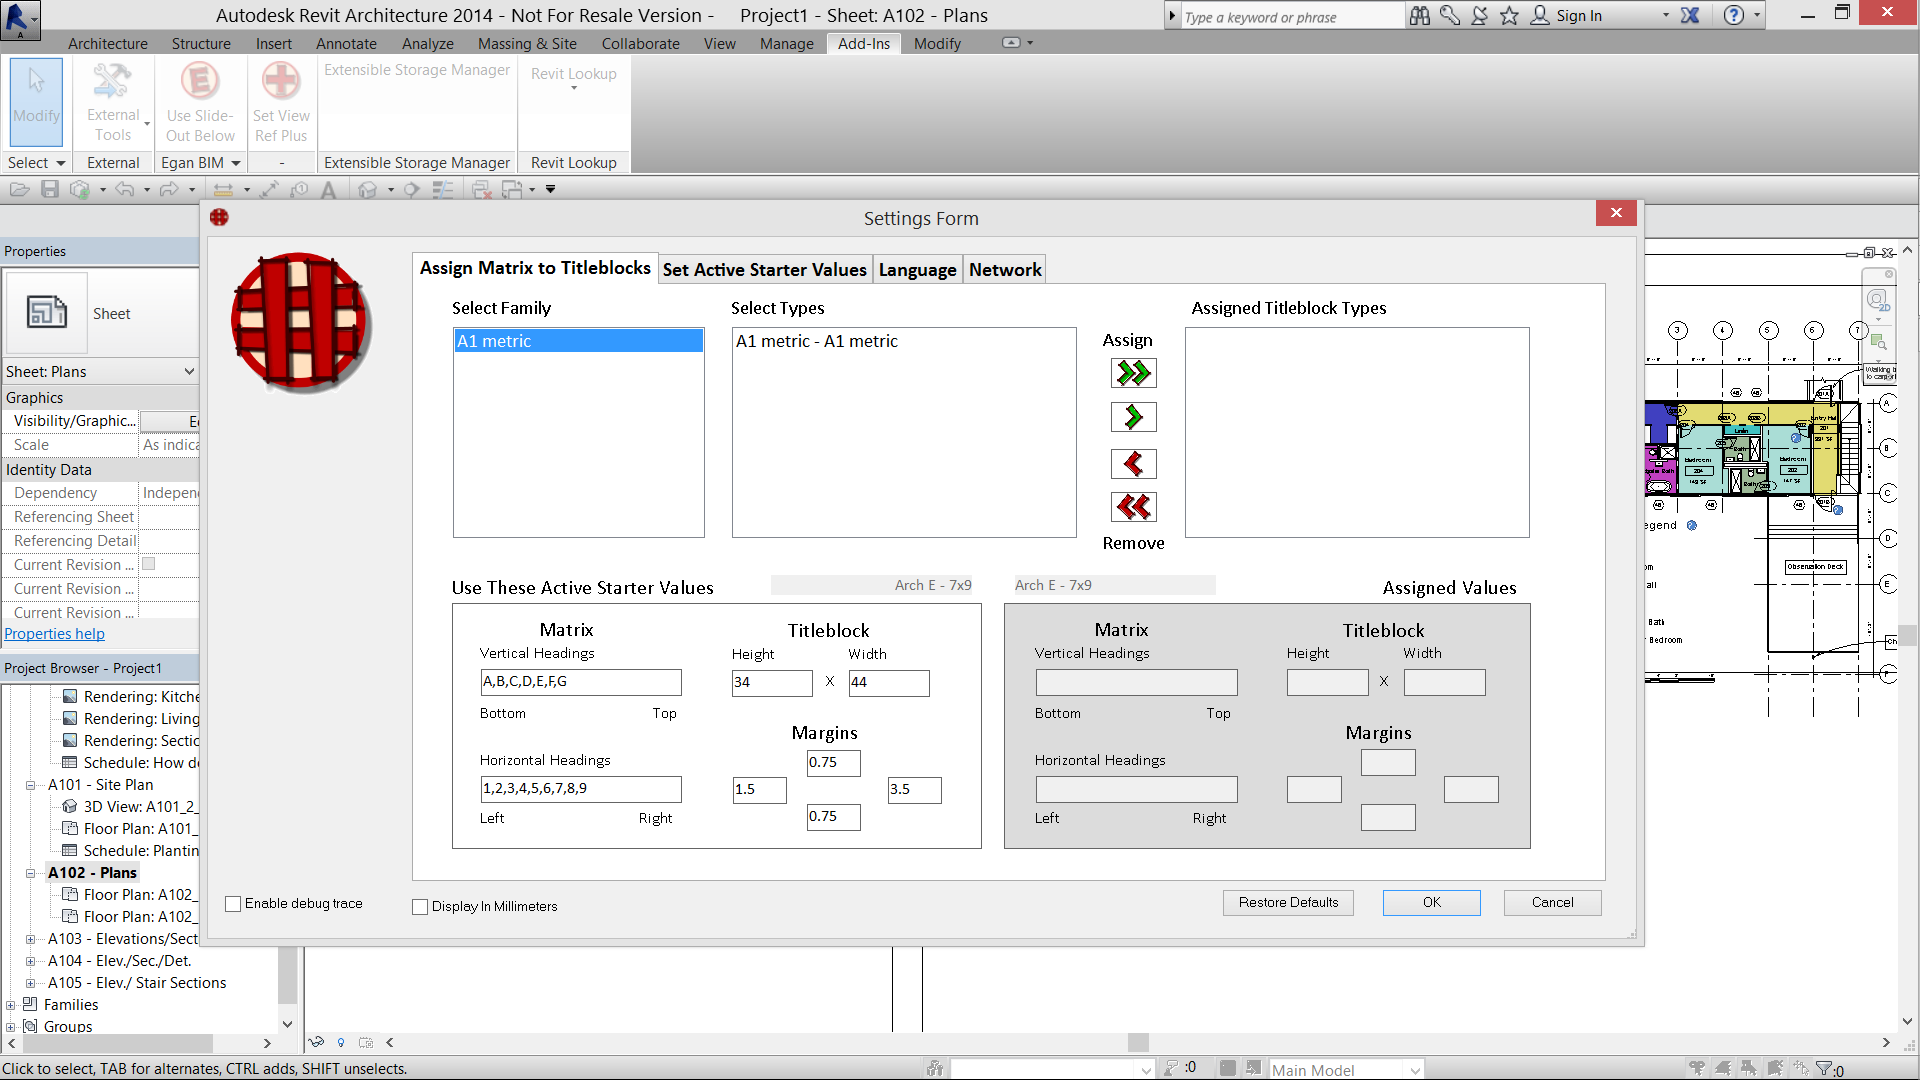
Task: Switch to Set Active Starter Values tab
Action: 764,270
